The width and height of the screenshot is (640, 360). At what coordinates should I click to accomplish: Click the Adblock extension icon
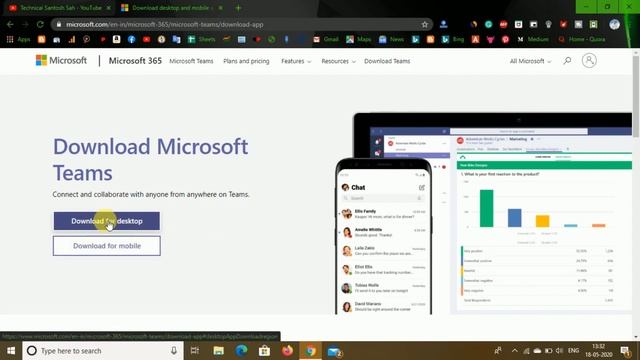(503, 24)
